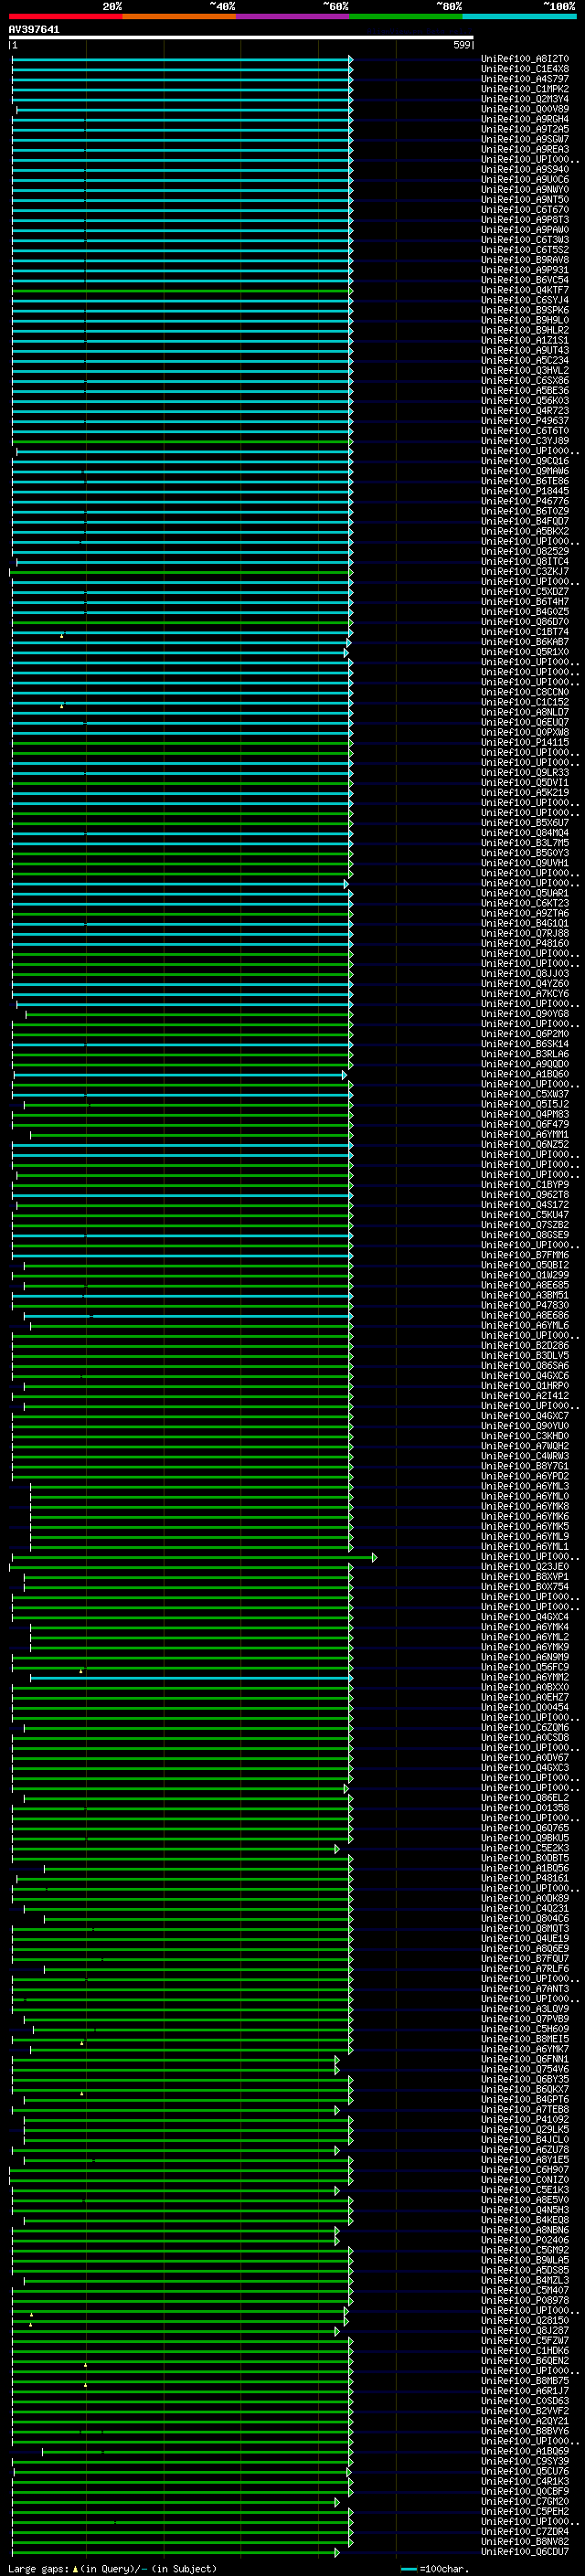Click the purple ~60% identity color segment

[293, 17]
